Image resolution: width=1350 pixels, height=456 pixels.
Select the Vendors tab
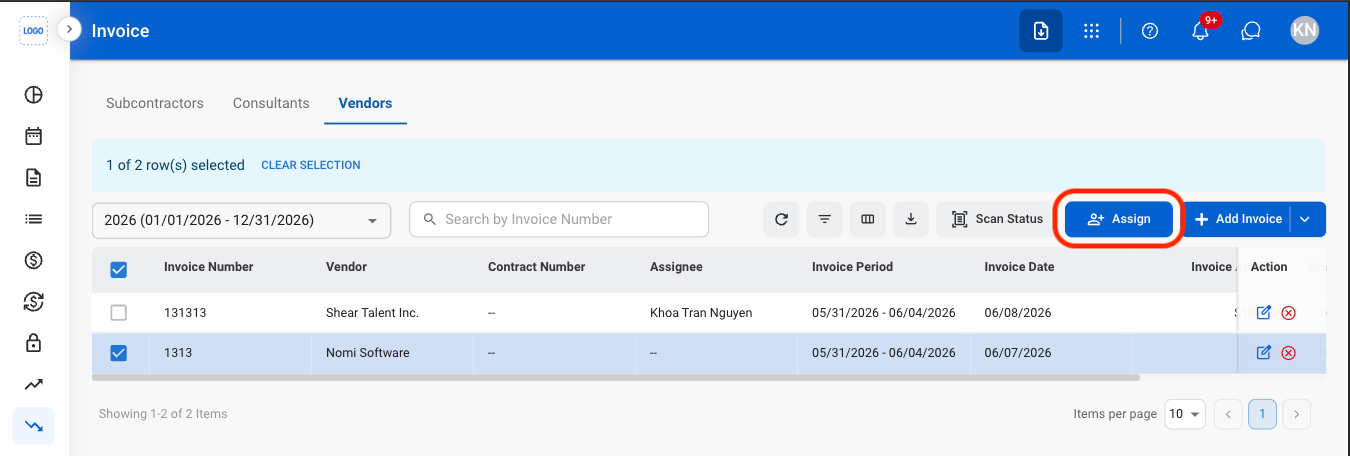(x=365, y=103)
